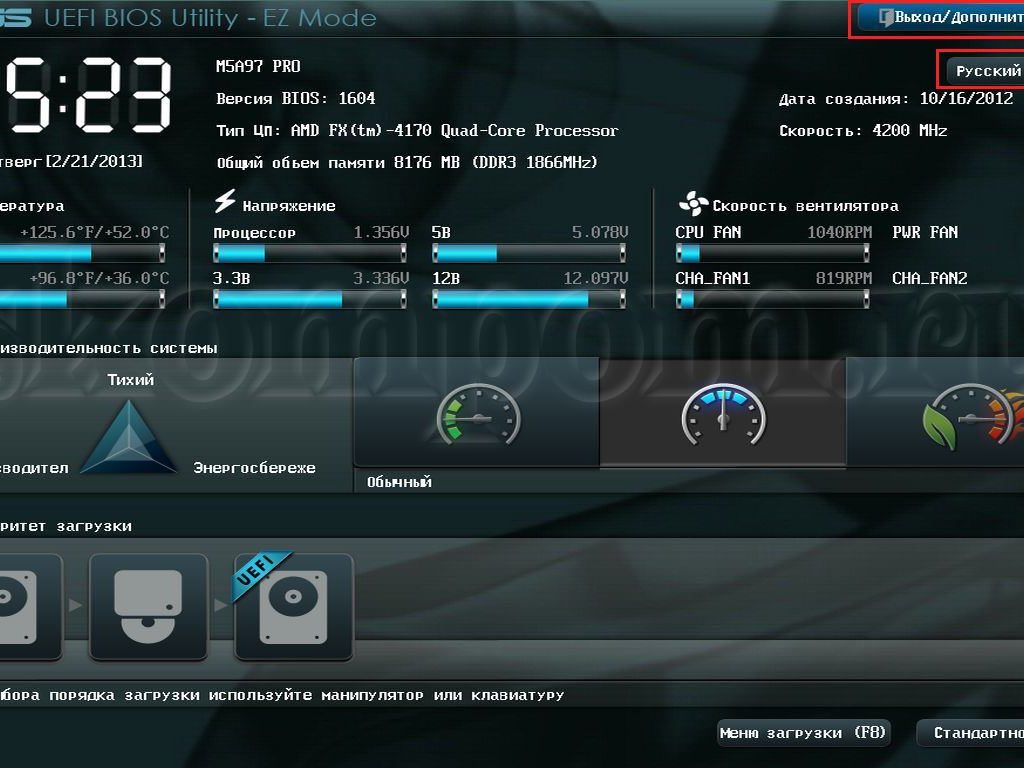The width and height of the screenshot is (1024, 768).
Task: Select Тихий quiet mode label
Action: pyautogui.click(x=130, y=380)
